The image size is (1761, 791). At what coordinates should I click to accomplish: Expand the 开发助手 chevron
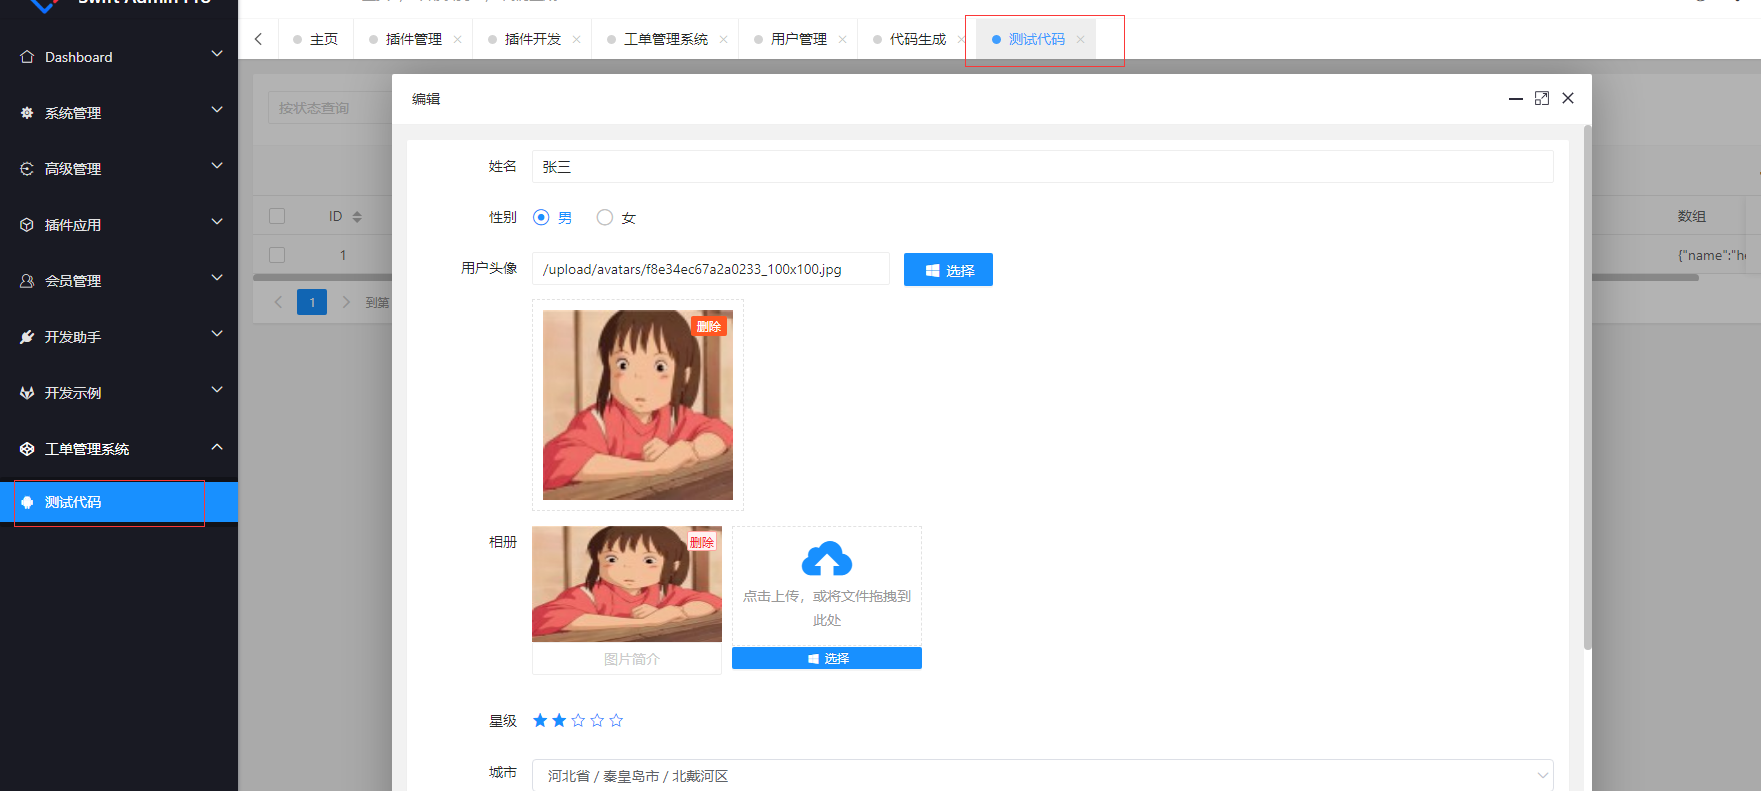[x=217, y=334]
